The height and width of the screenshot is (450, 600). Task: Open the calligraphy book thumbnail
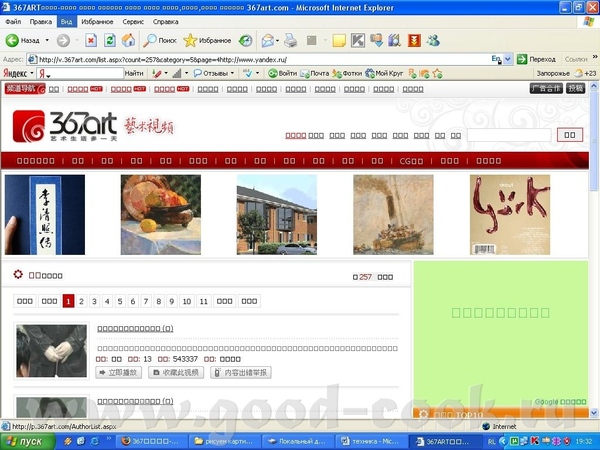(45, 215)
